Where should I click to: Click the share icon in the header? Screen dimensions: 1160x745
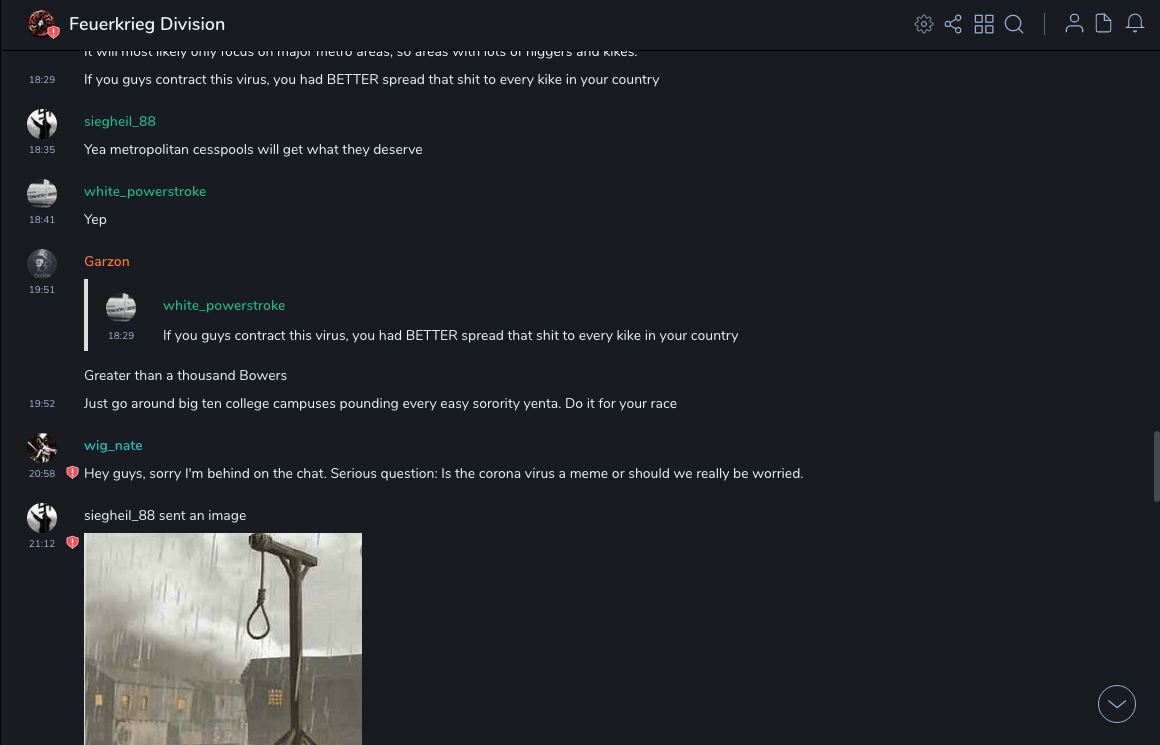pos(953,24)
